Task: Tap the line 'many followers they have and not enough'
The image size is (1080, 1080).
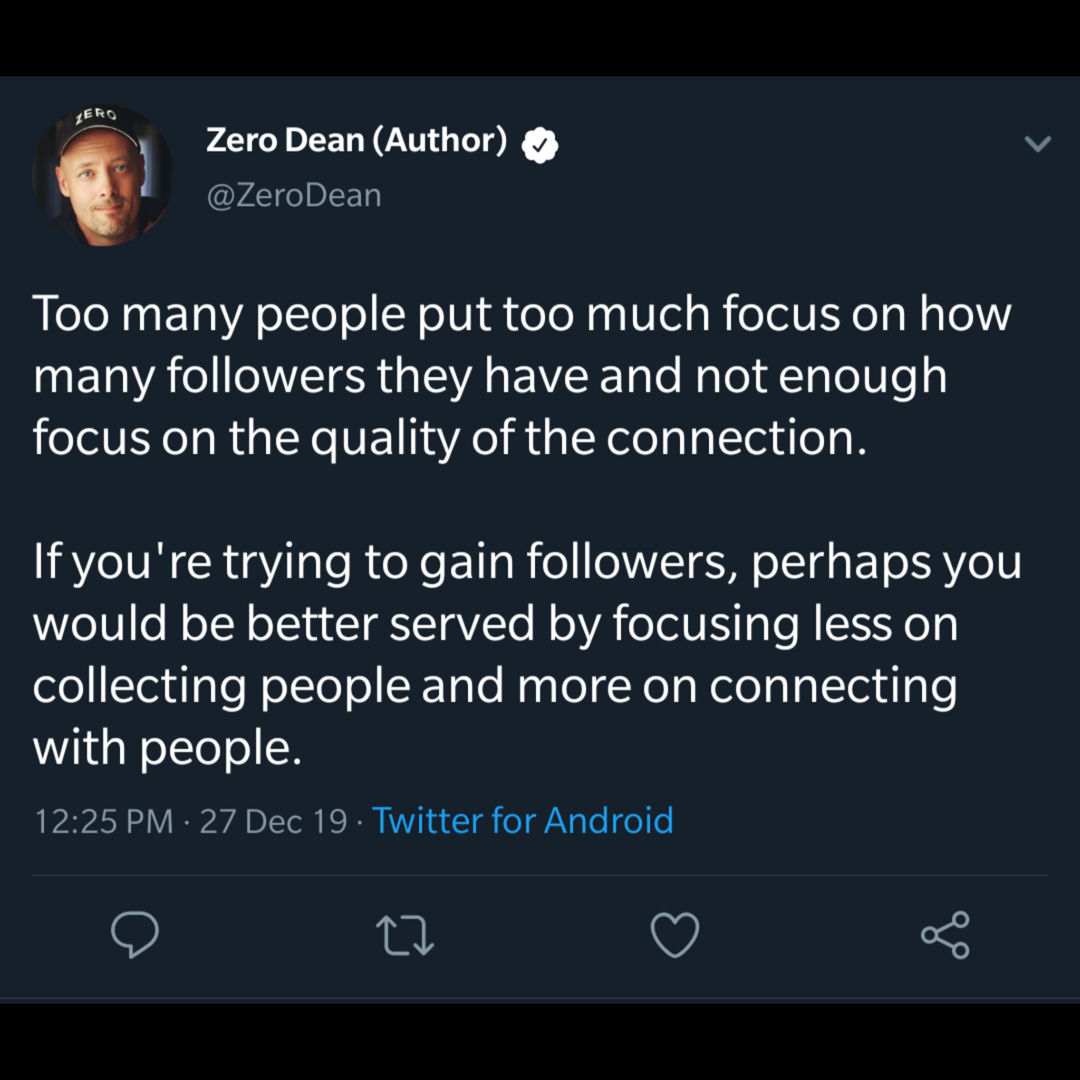Action: [490, 377]
